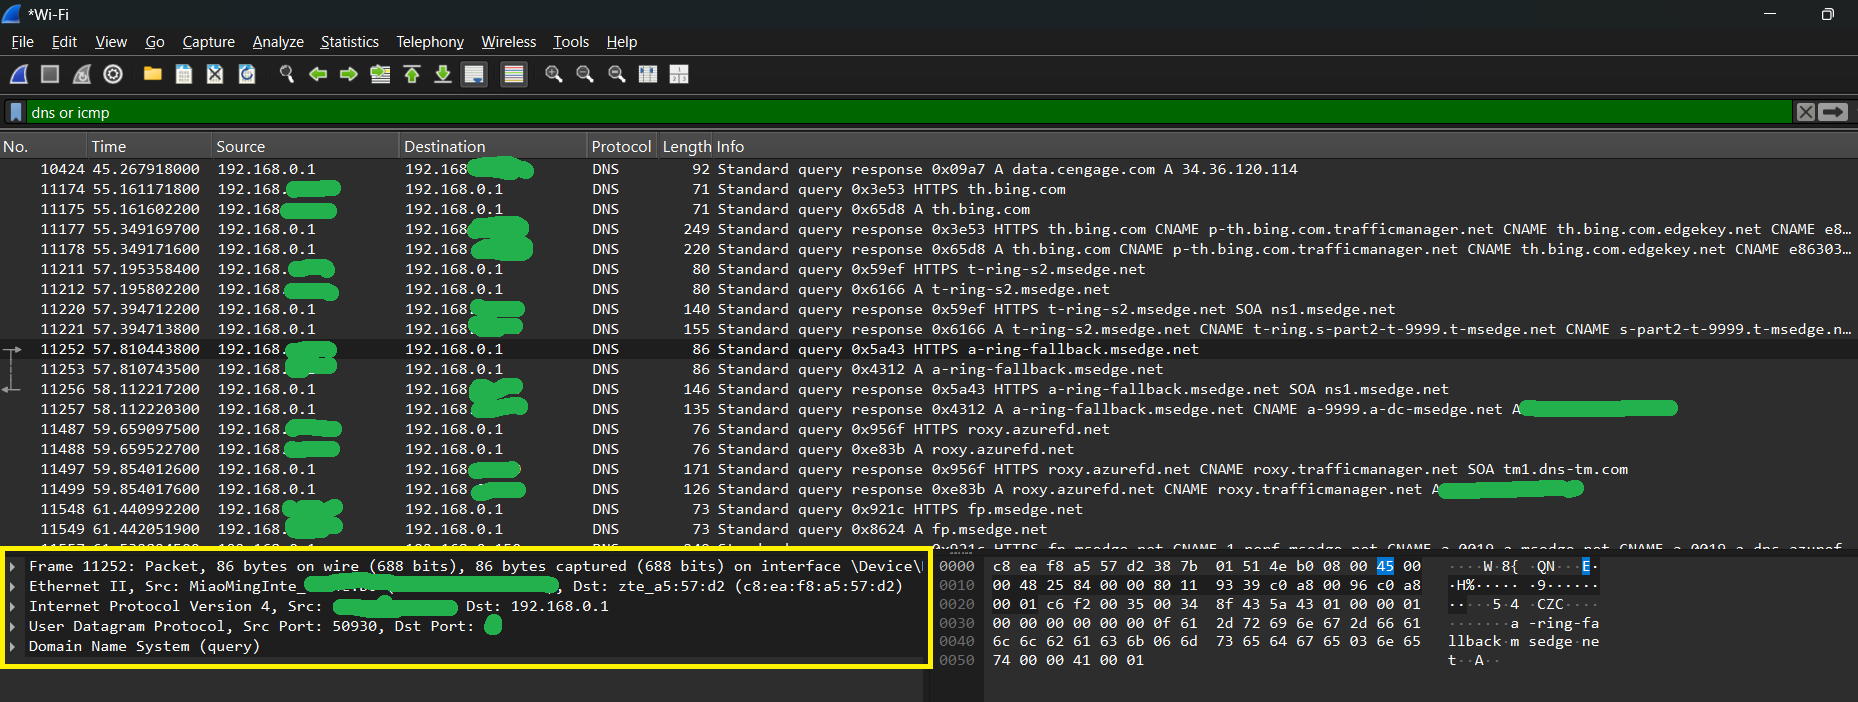Select packet 10424 data.cengage.com response
Image resolution: width=1858 pixels, height=702 pixels.
pos(929,169)
